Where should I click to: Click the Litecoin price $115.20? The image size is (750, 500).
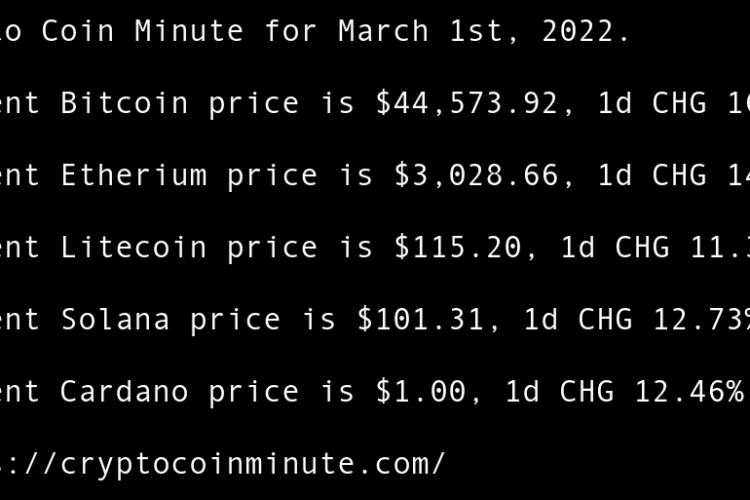[457, 247]
